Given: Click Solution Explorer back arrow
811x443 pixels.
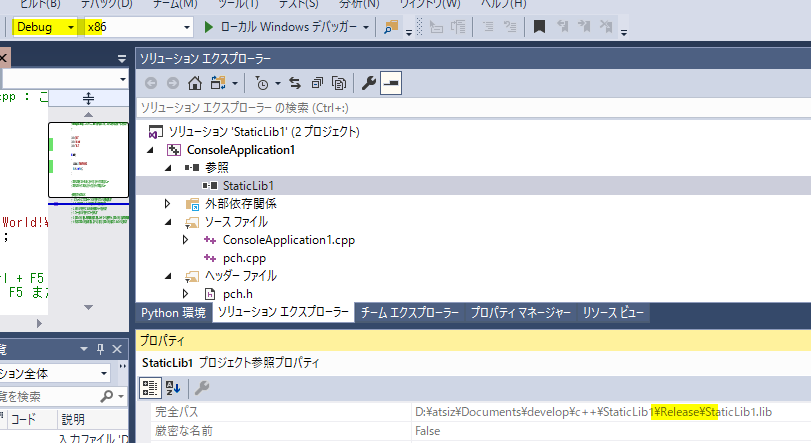Looking at the screenshot, I should pos(151,83).
